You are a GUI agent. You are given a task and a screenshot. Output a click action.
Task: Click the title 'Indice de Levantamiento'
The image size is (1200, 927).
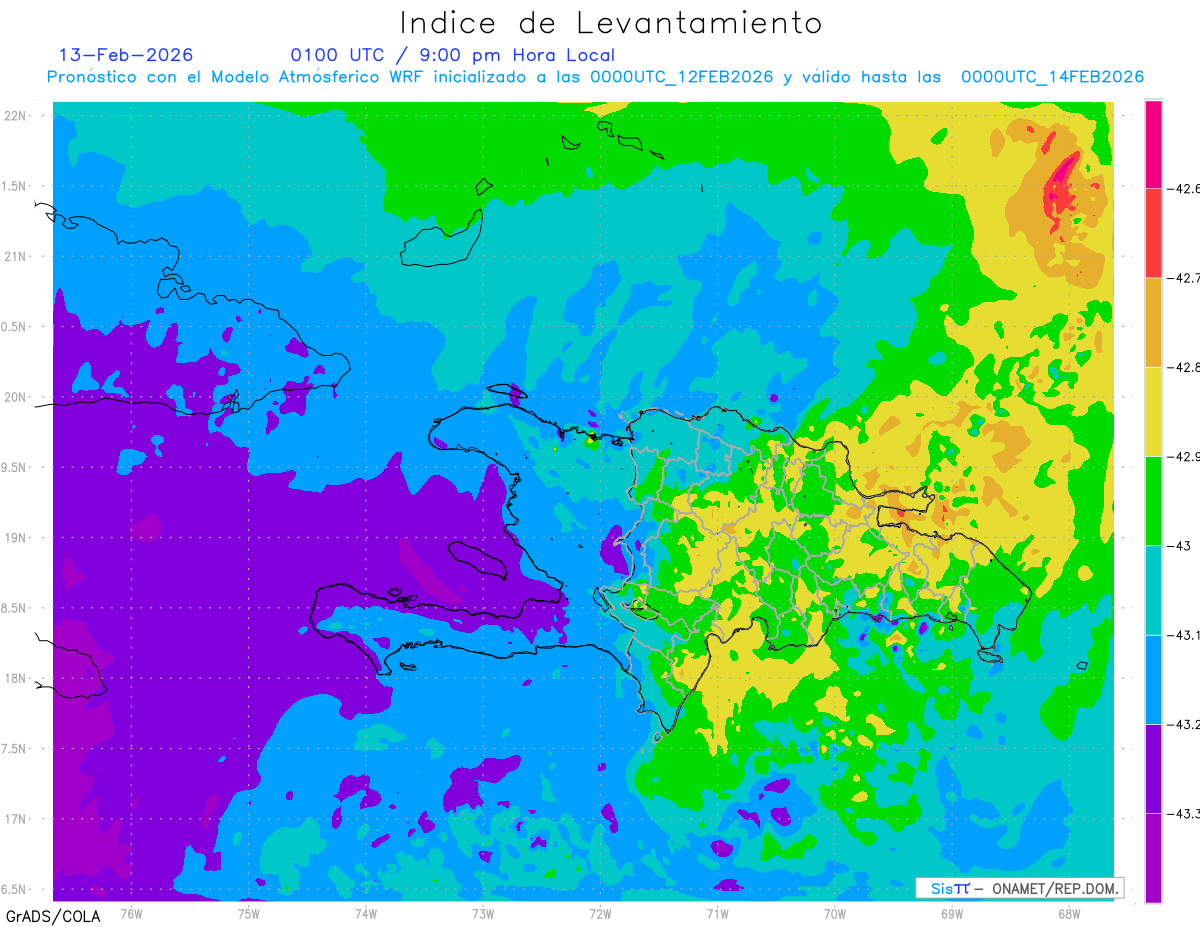611,23
